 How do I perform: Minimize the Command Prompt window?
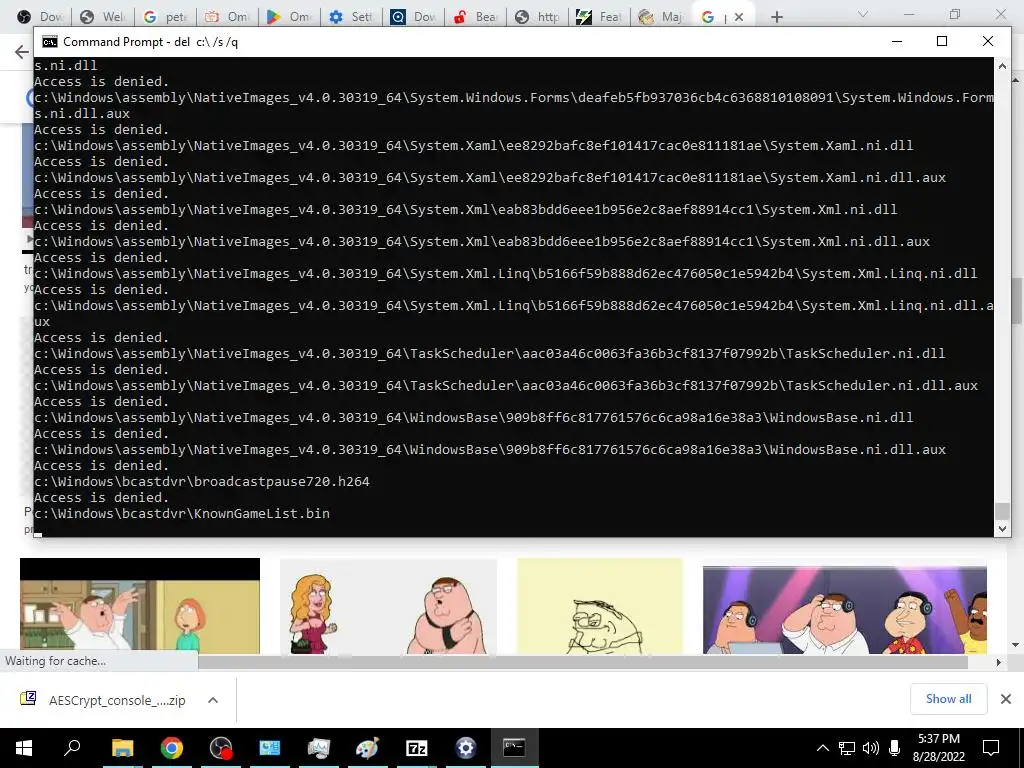[x=897, y=41]
